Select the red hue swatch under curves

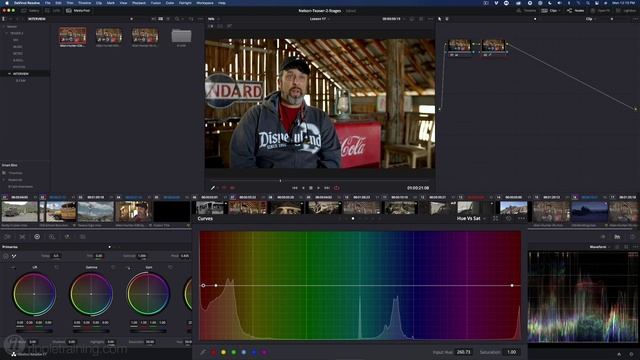[x=213, y=352]
